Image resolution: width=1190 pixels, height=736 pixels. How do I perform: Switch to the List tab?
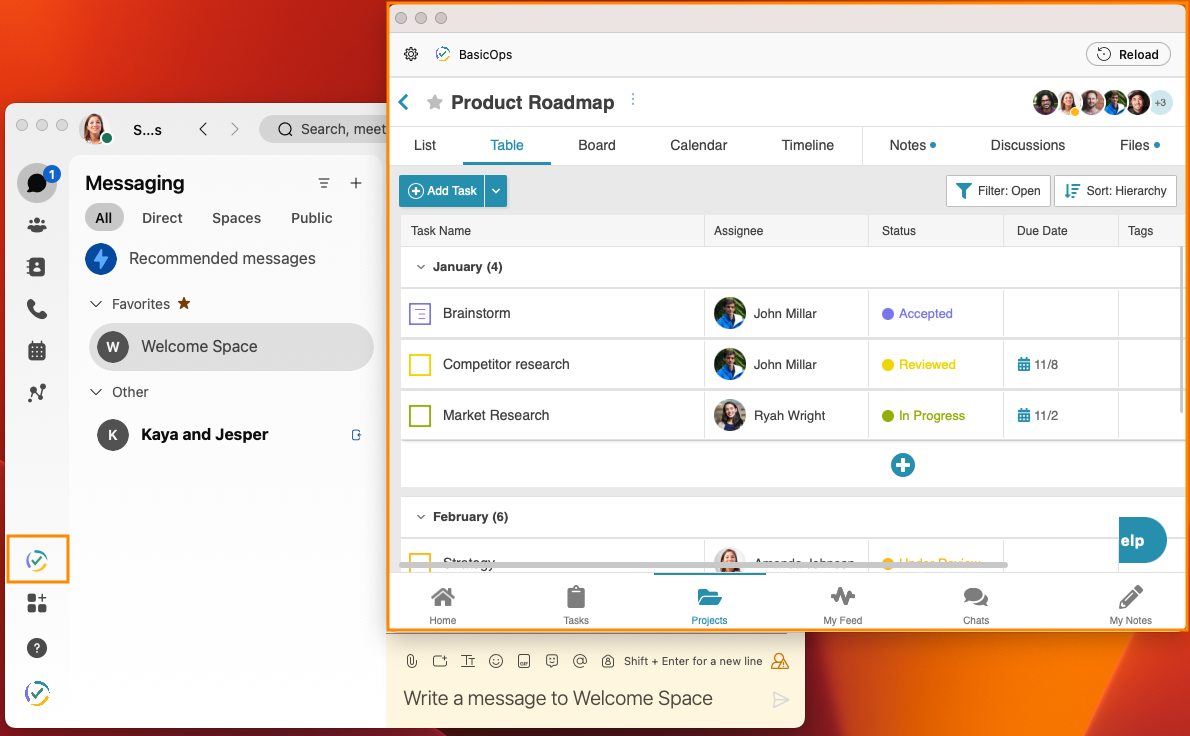tap(425, 145)
